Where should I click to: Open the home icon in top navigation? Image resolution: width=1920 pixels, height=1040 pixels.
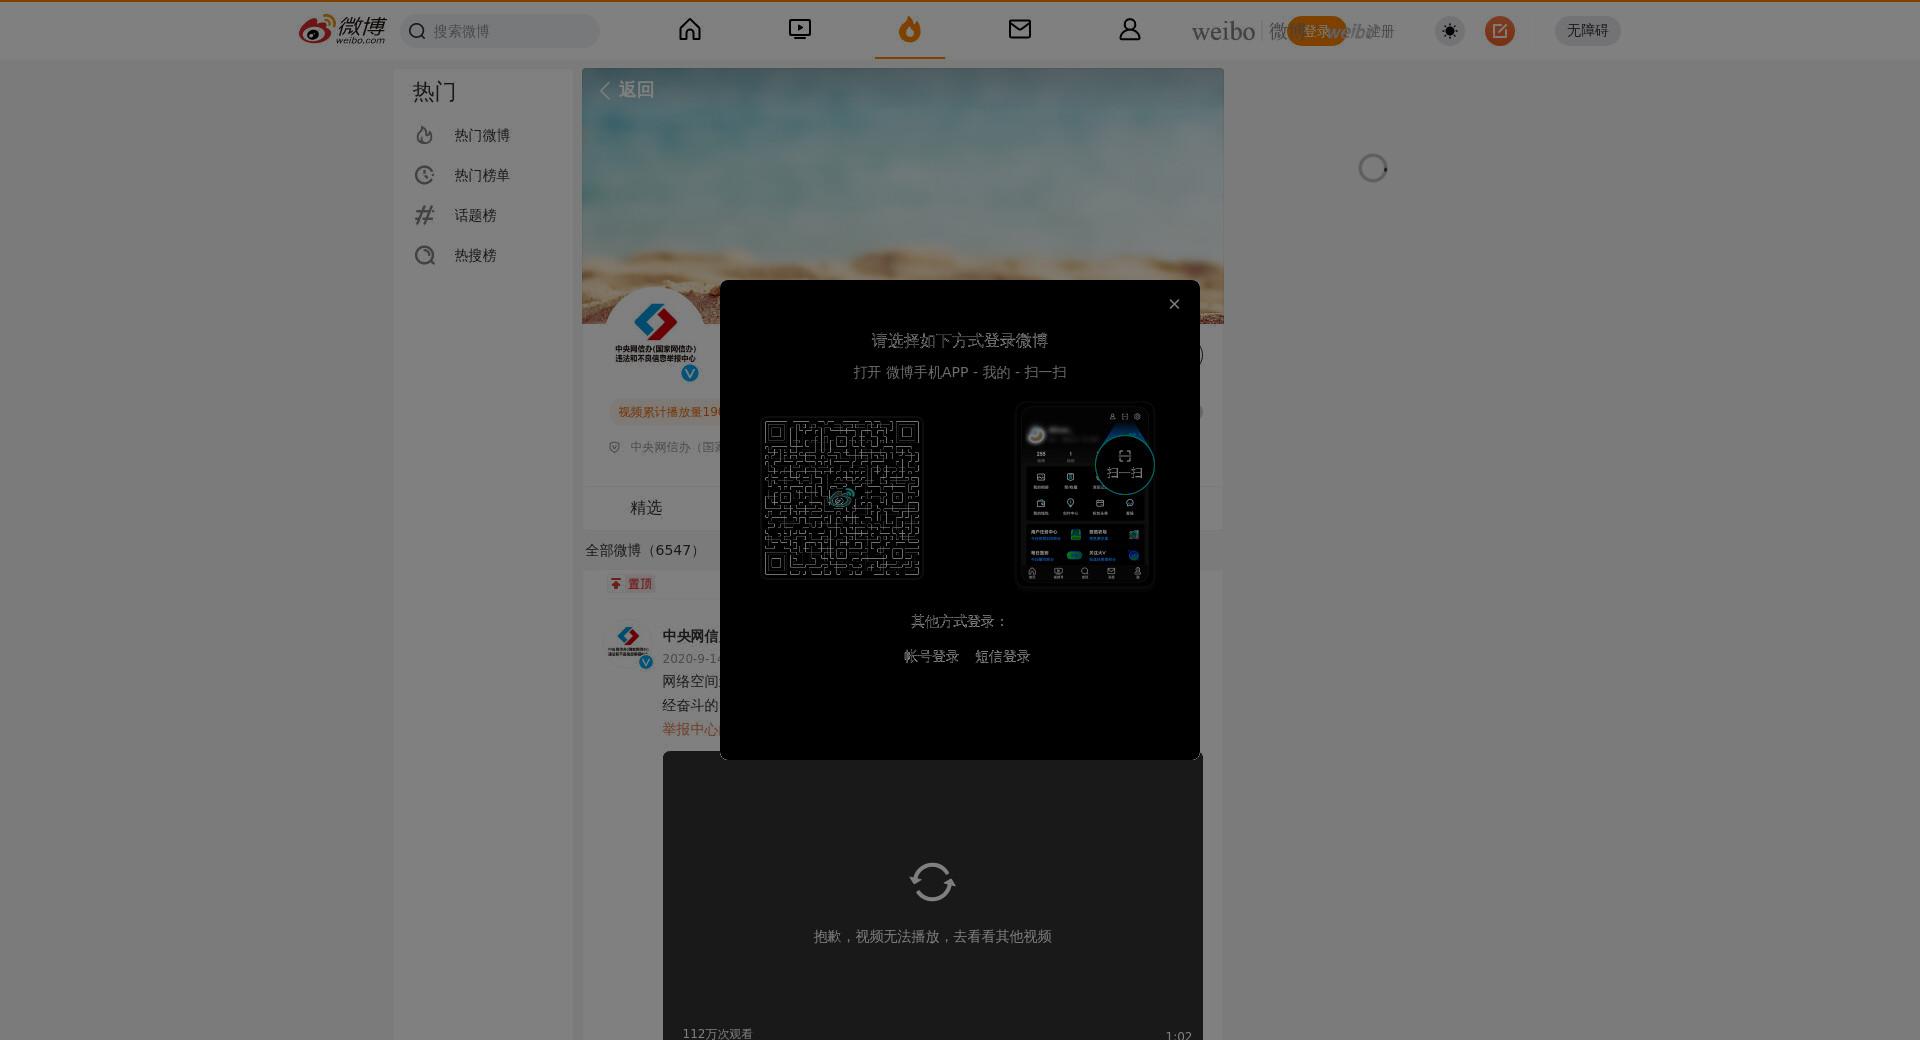click(x=690, y=30)
